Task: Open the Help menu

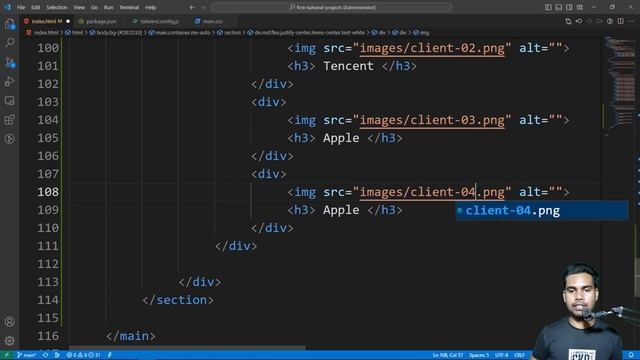Action: 151,7
